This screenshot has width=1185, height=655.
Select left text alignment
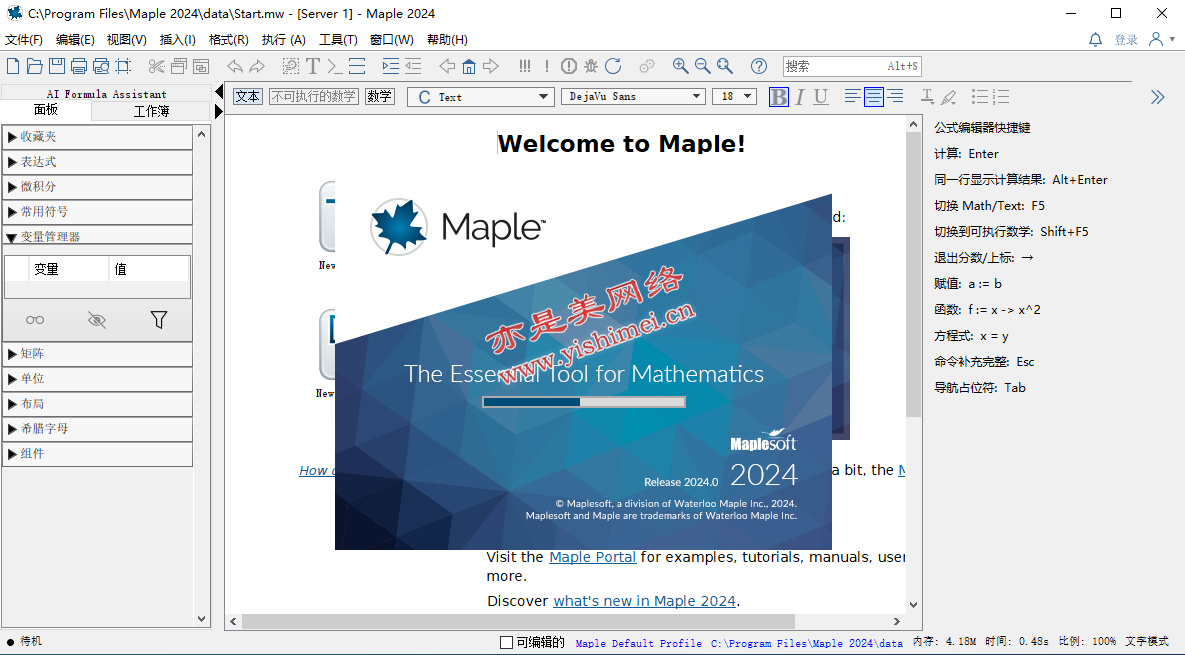pos(852,97)
